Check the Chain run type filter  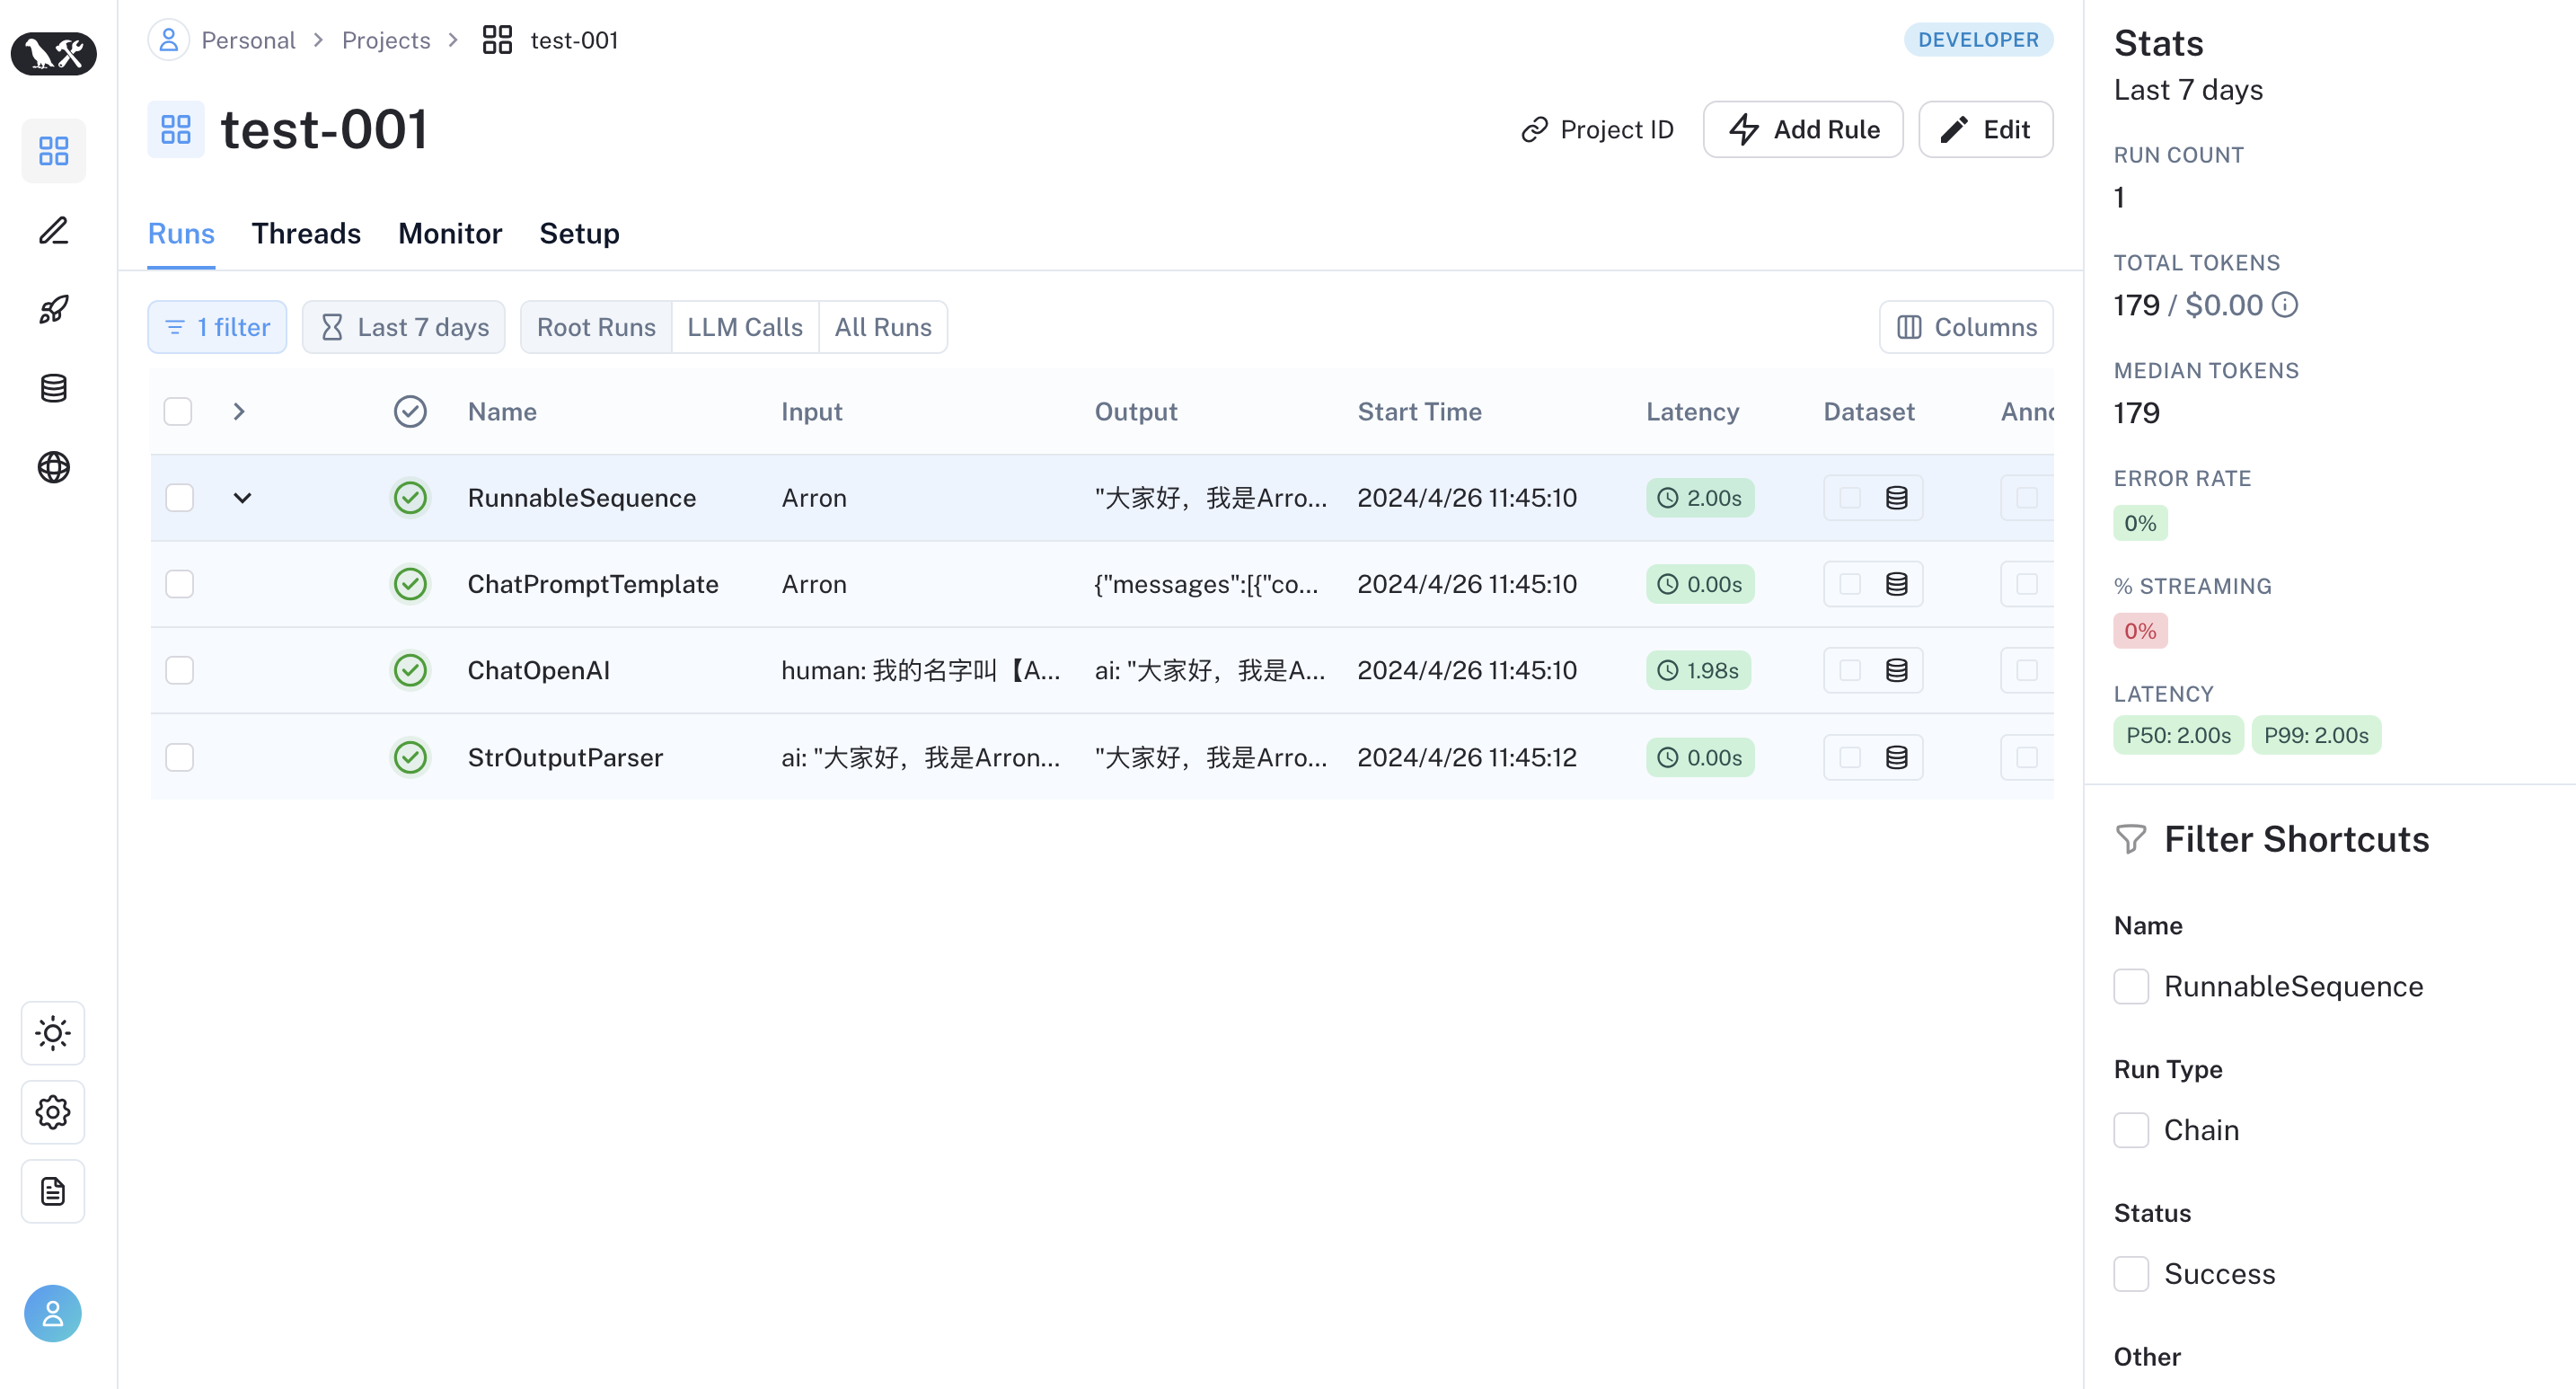pos(2130,1130)
